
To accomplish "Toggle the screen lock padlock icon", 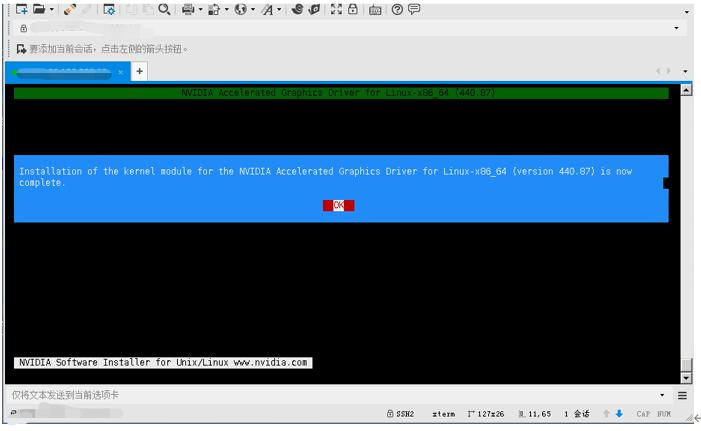I will [353, 9].
